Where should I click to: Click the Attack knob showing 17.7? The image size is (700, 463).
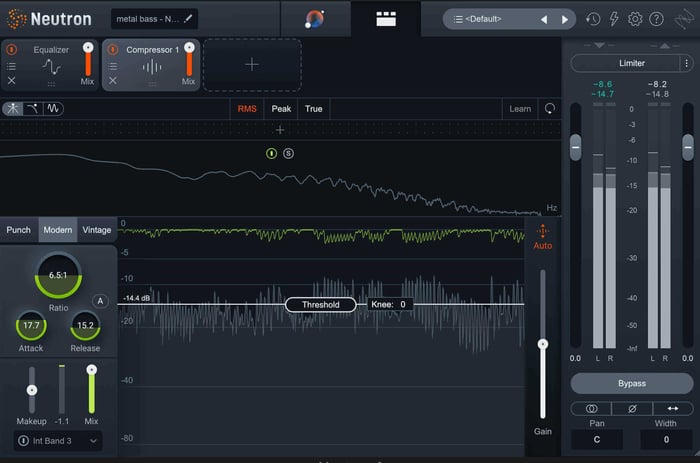(31, 325)
